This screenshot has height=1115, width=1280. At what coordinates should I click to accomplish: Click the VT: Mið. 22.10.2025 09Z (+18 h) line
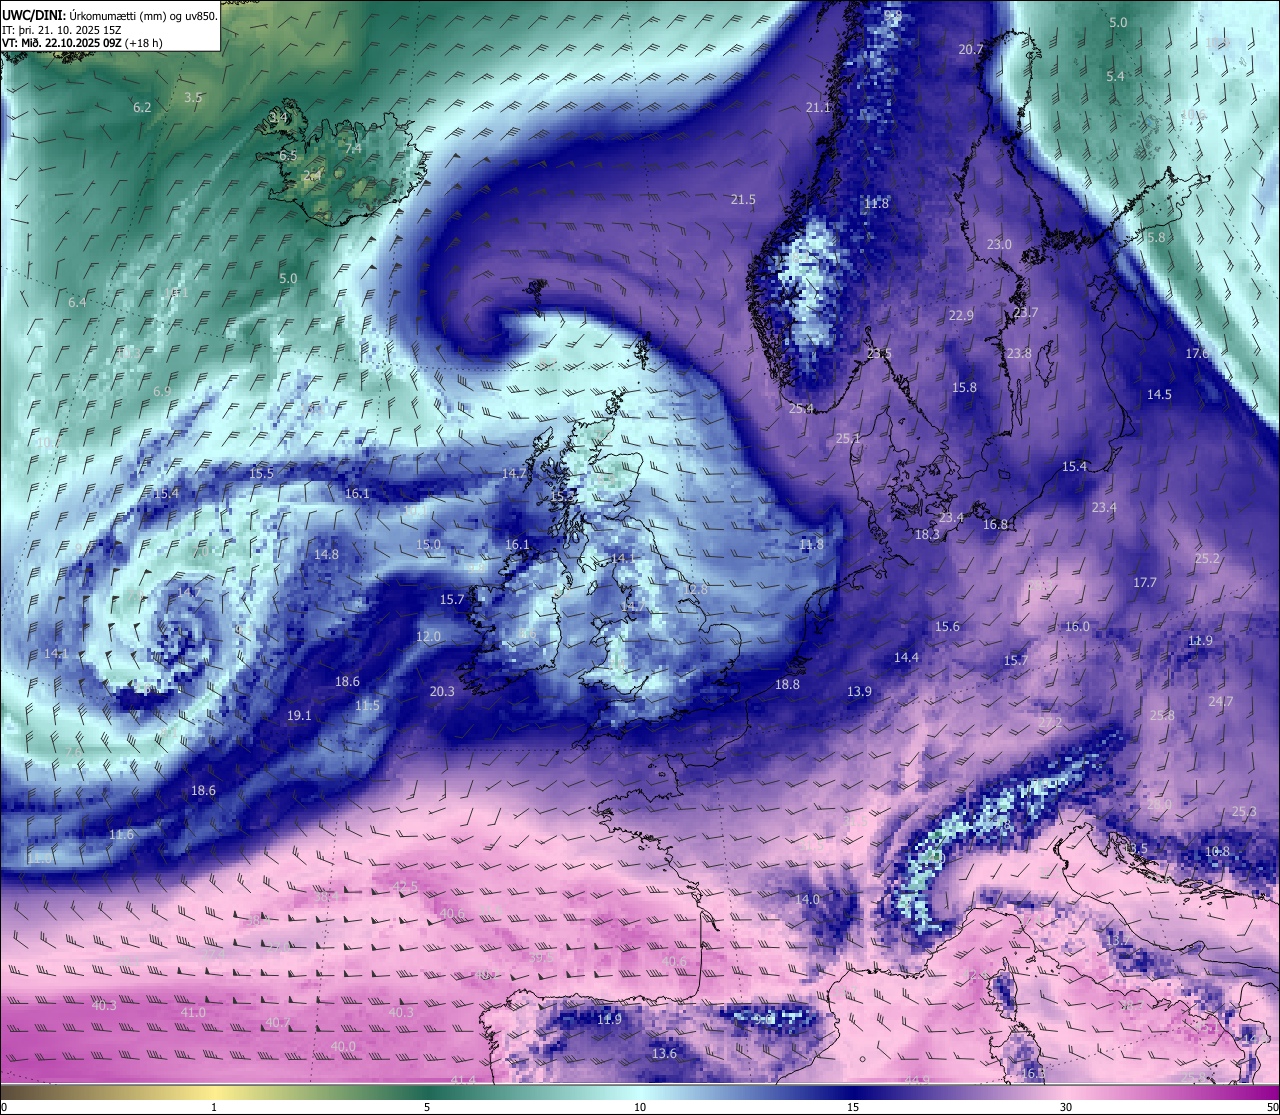83,43
